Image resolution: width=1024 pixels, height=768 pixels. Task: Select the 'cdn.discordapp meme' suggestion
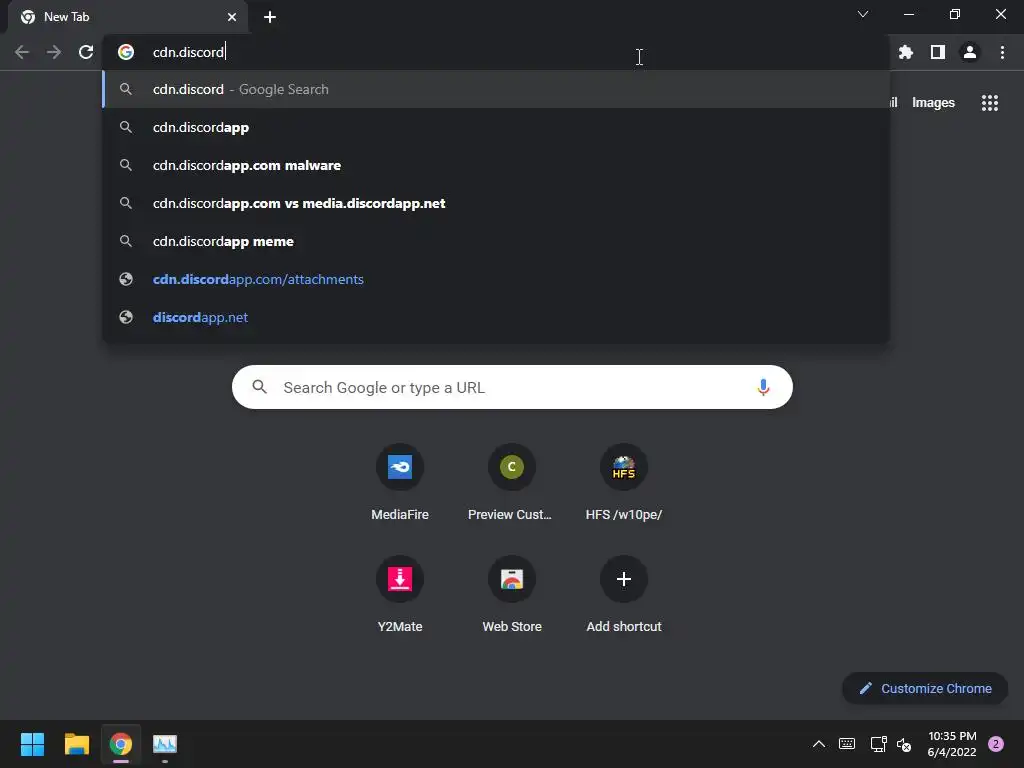coord(496,241)
